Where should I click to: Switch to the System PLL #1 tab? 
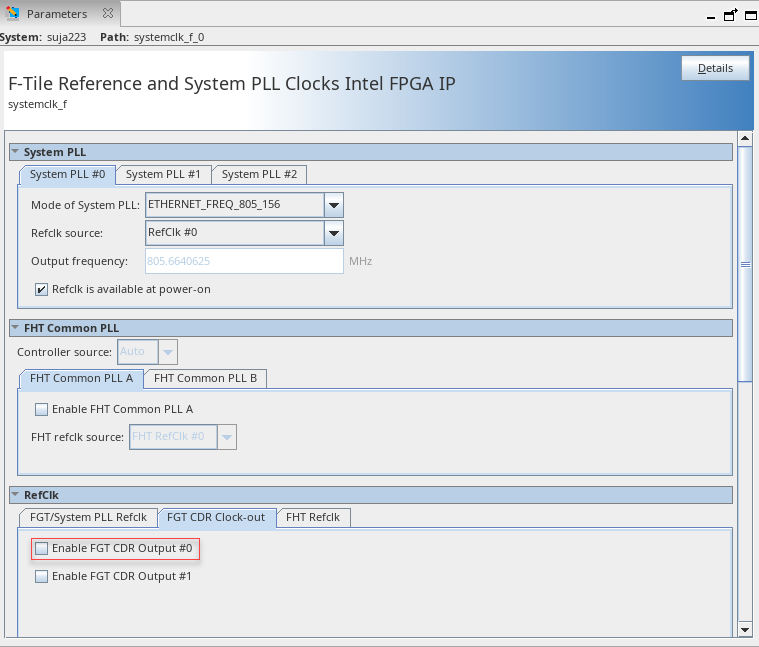point(163,174)
